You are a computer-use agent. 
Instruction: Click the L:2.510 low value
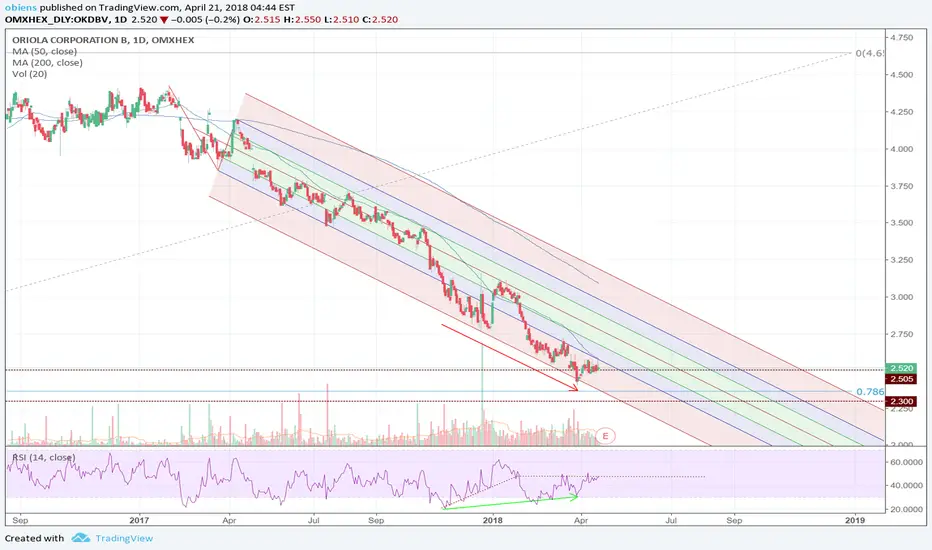(x=343, y=20)
